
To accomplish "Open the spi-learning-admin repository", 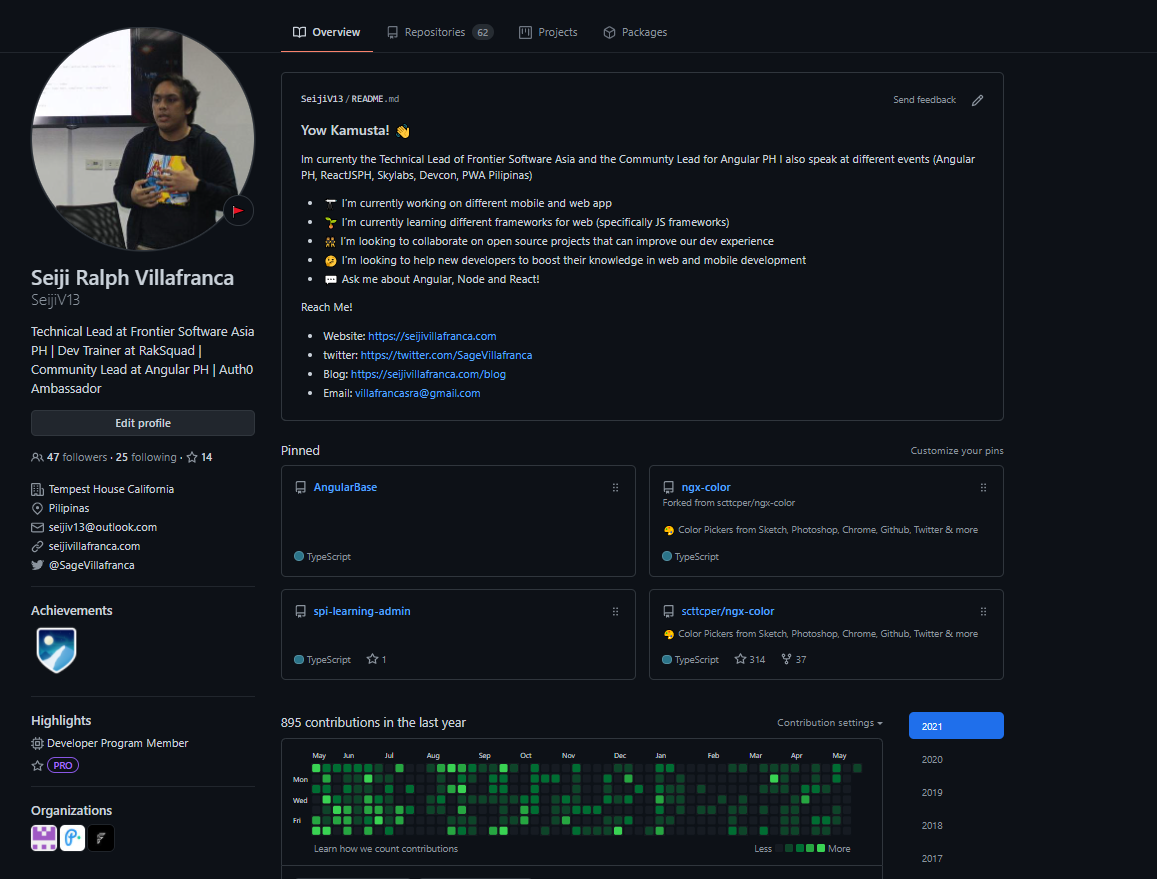I will (x=362, y=611).
